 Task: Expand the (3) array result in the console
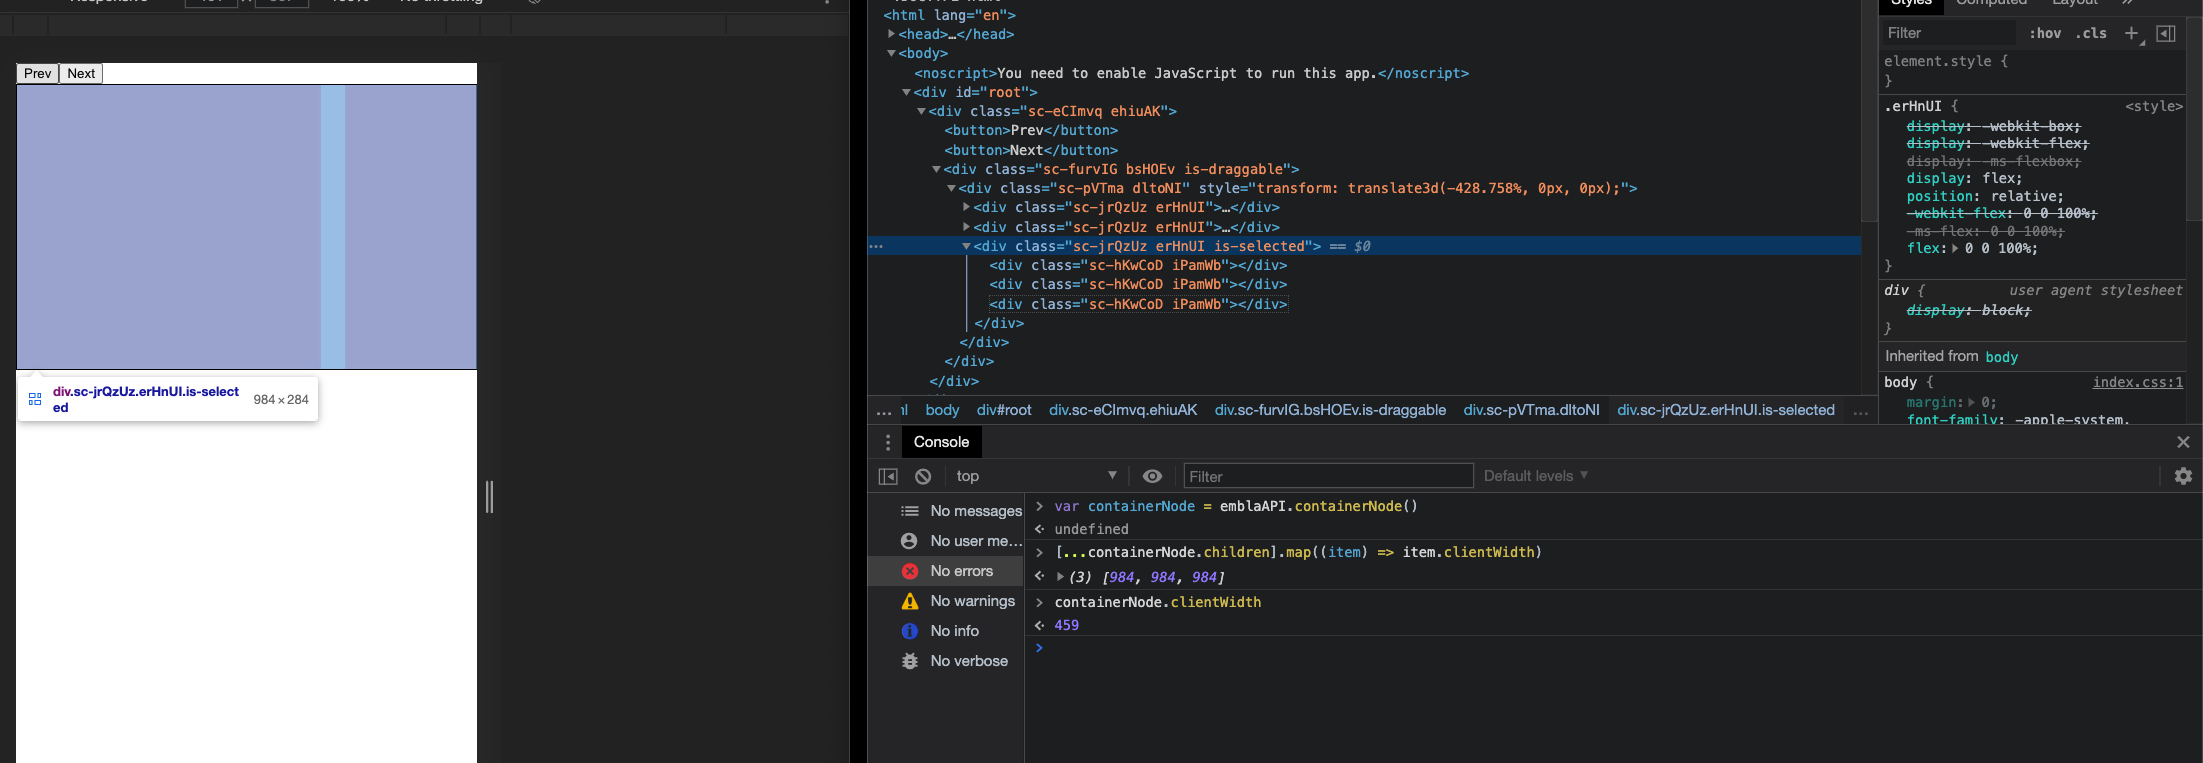pyautogui.click(x=1060, y=577)
